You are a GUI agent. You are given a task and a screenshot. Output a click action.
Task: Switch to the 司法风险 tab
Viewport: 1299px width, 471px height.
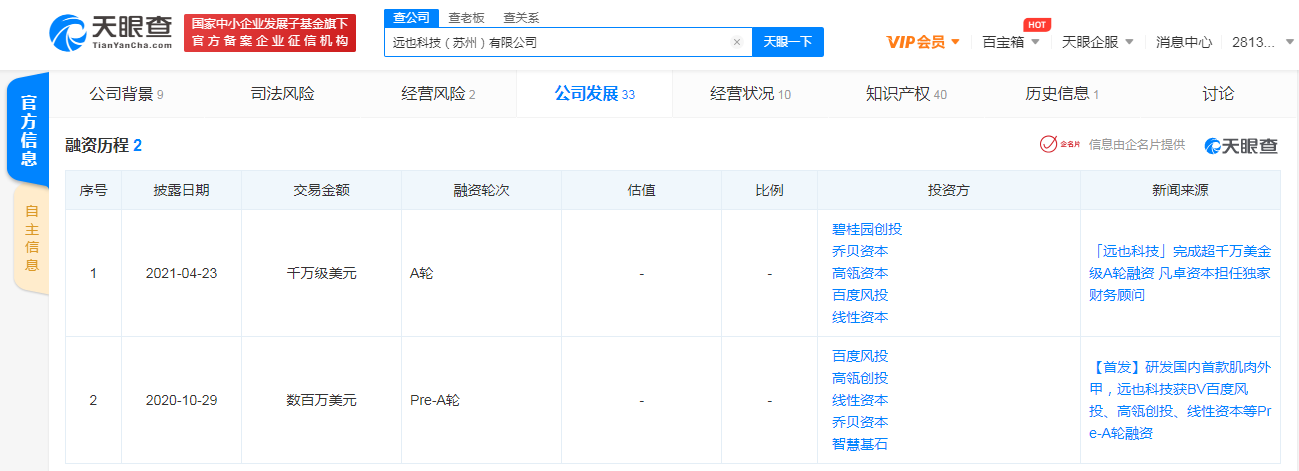[x=282, y=94]
